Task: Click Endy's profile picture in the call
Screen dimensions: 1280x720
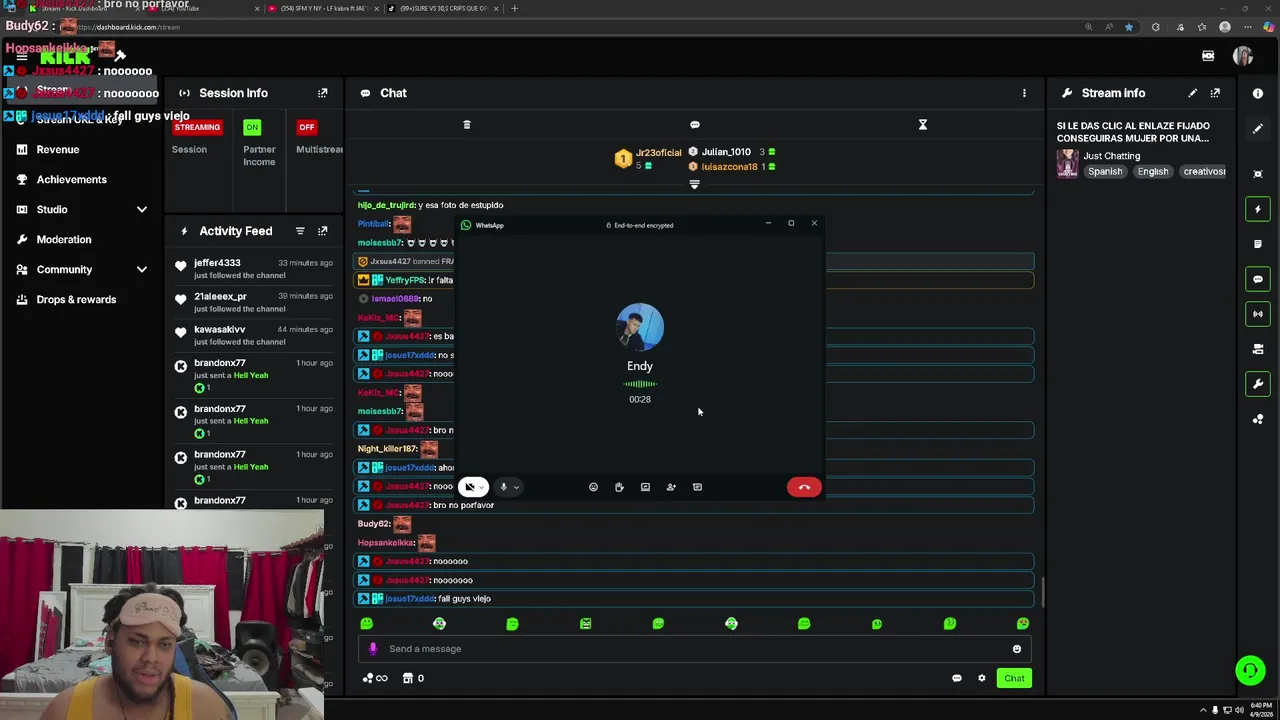Action: (x=640, y=328)
